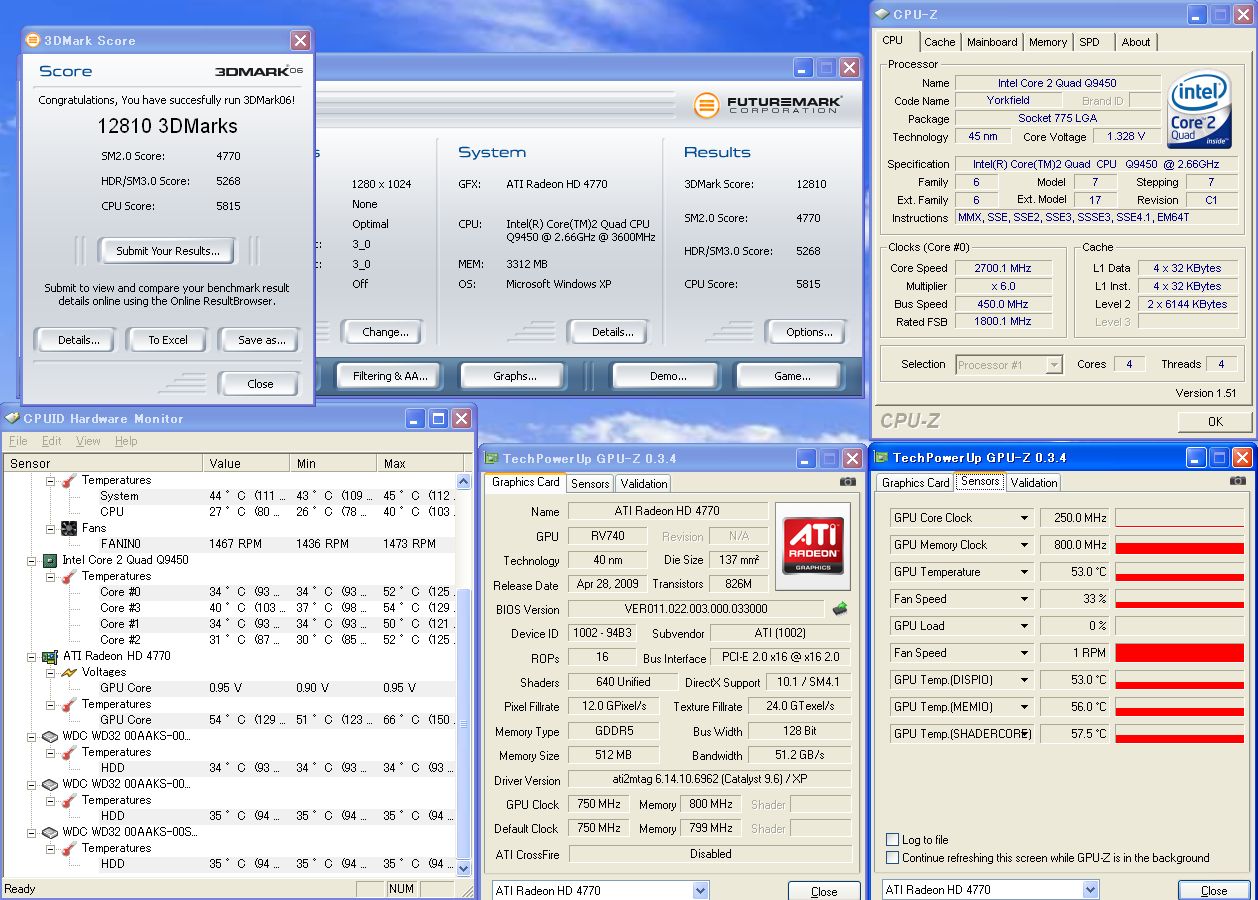Open the card selector dropdown in GPU-Z Sensors window
The width and height of the screenshot is (1258, 900).
point(1090,890)
